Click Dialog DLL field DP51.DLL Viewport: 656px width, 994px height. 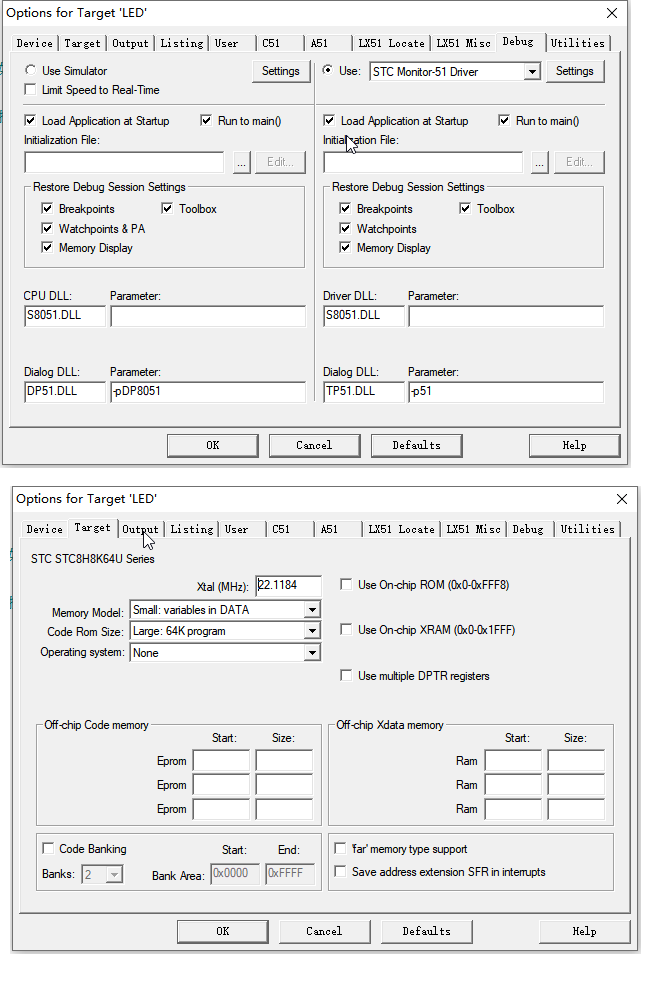65,392
